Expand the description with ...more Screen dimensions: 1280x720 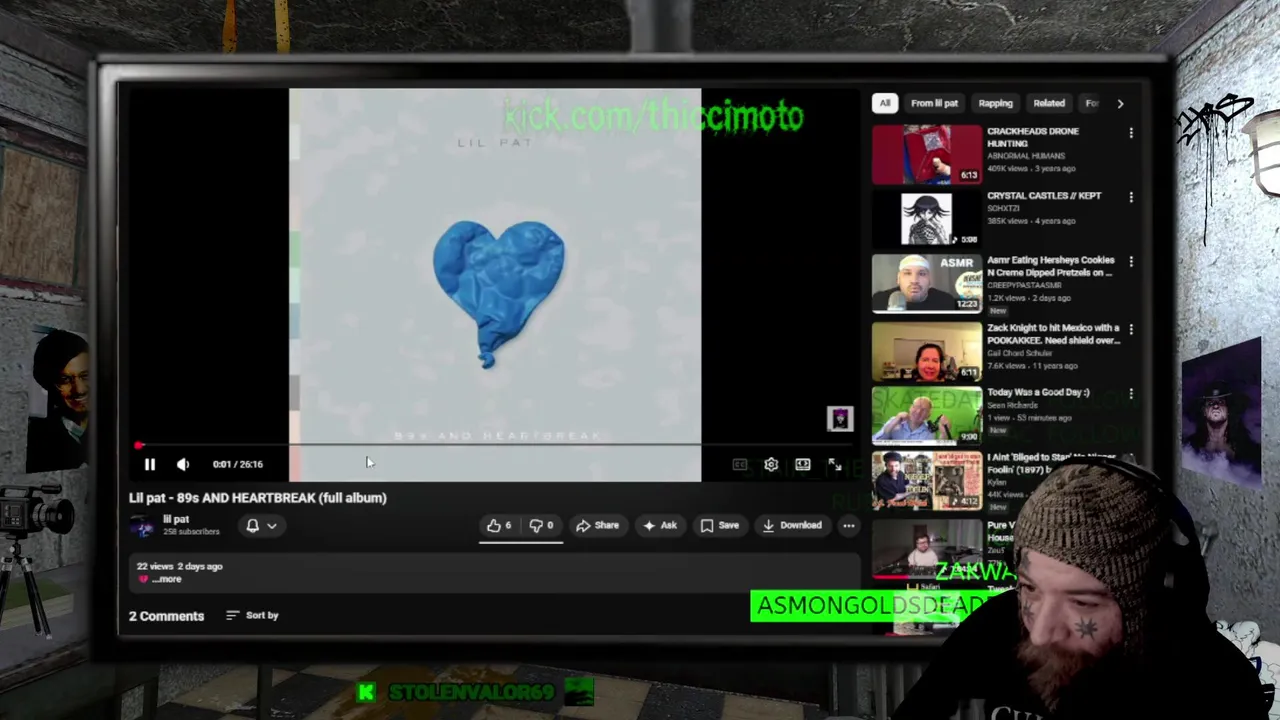[167, 579]
